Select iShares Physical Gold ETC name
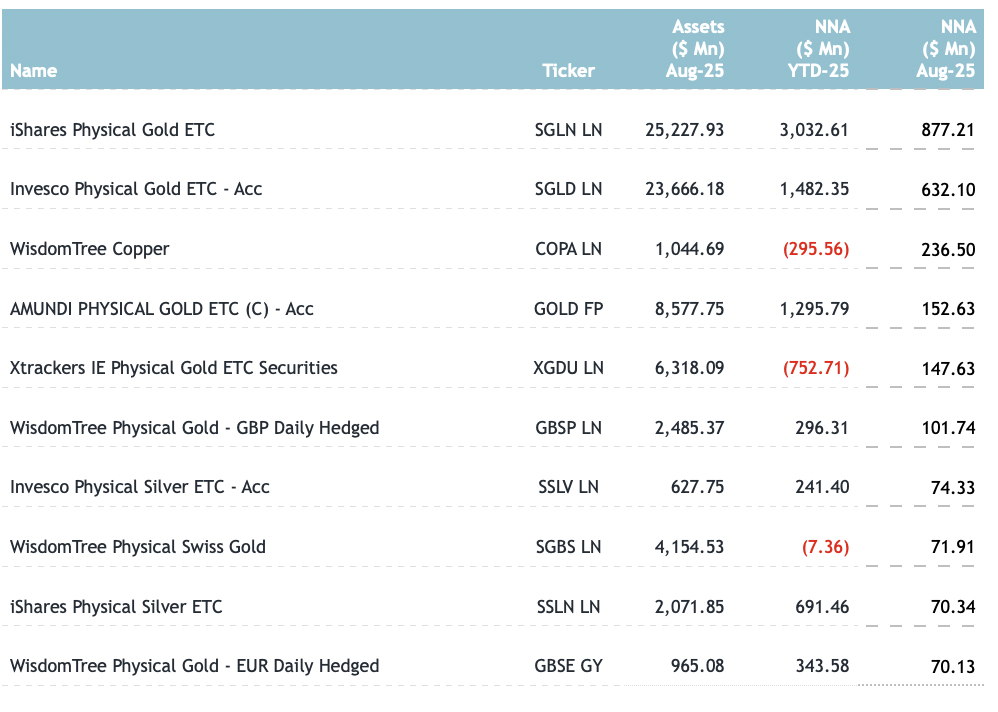 coord(112,130)
